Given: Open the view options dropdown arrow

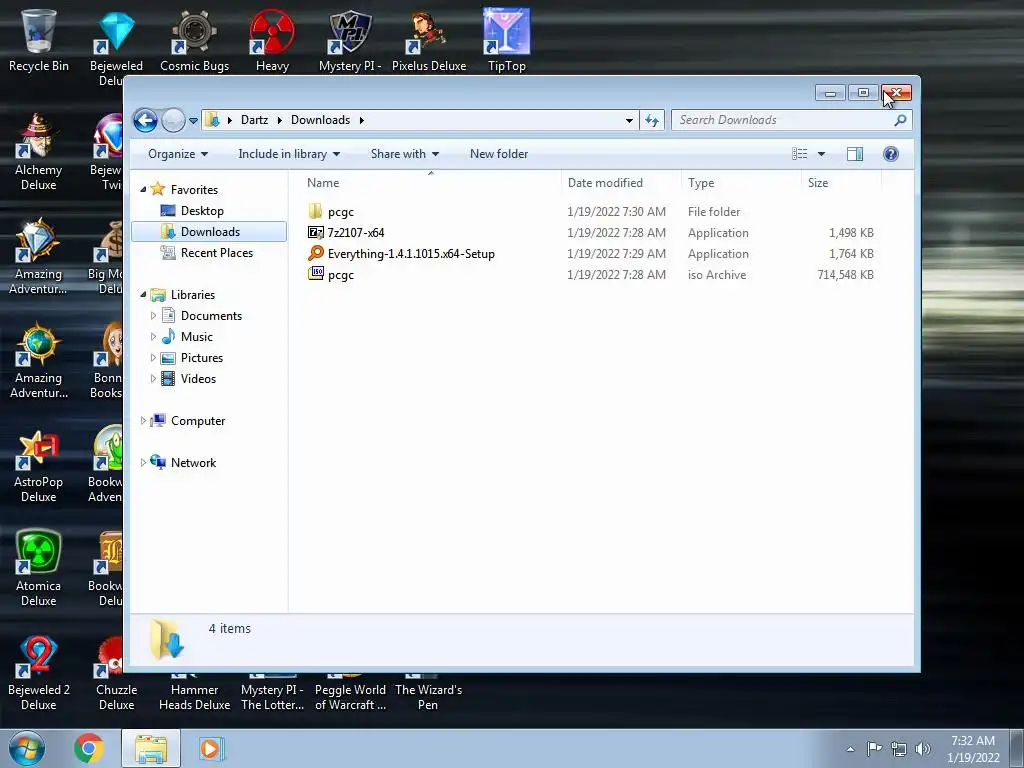Looking at the screenshot, I should [822, 154].
